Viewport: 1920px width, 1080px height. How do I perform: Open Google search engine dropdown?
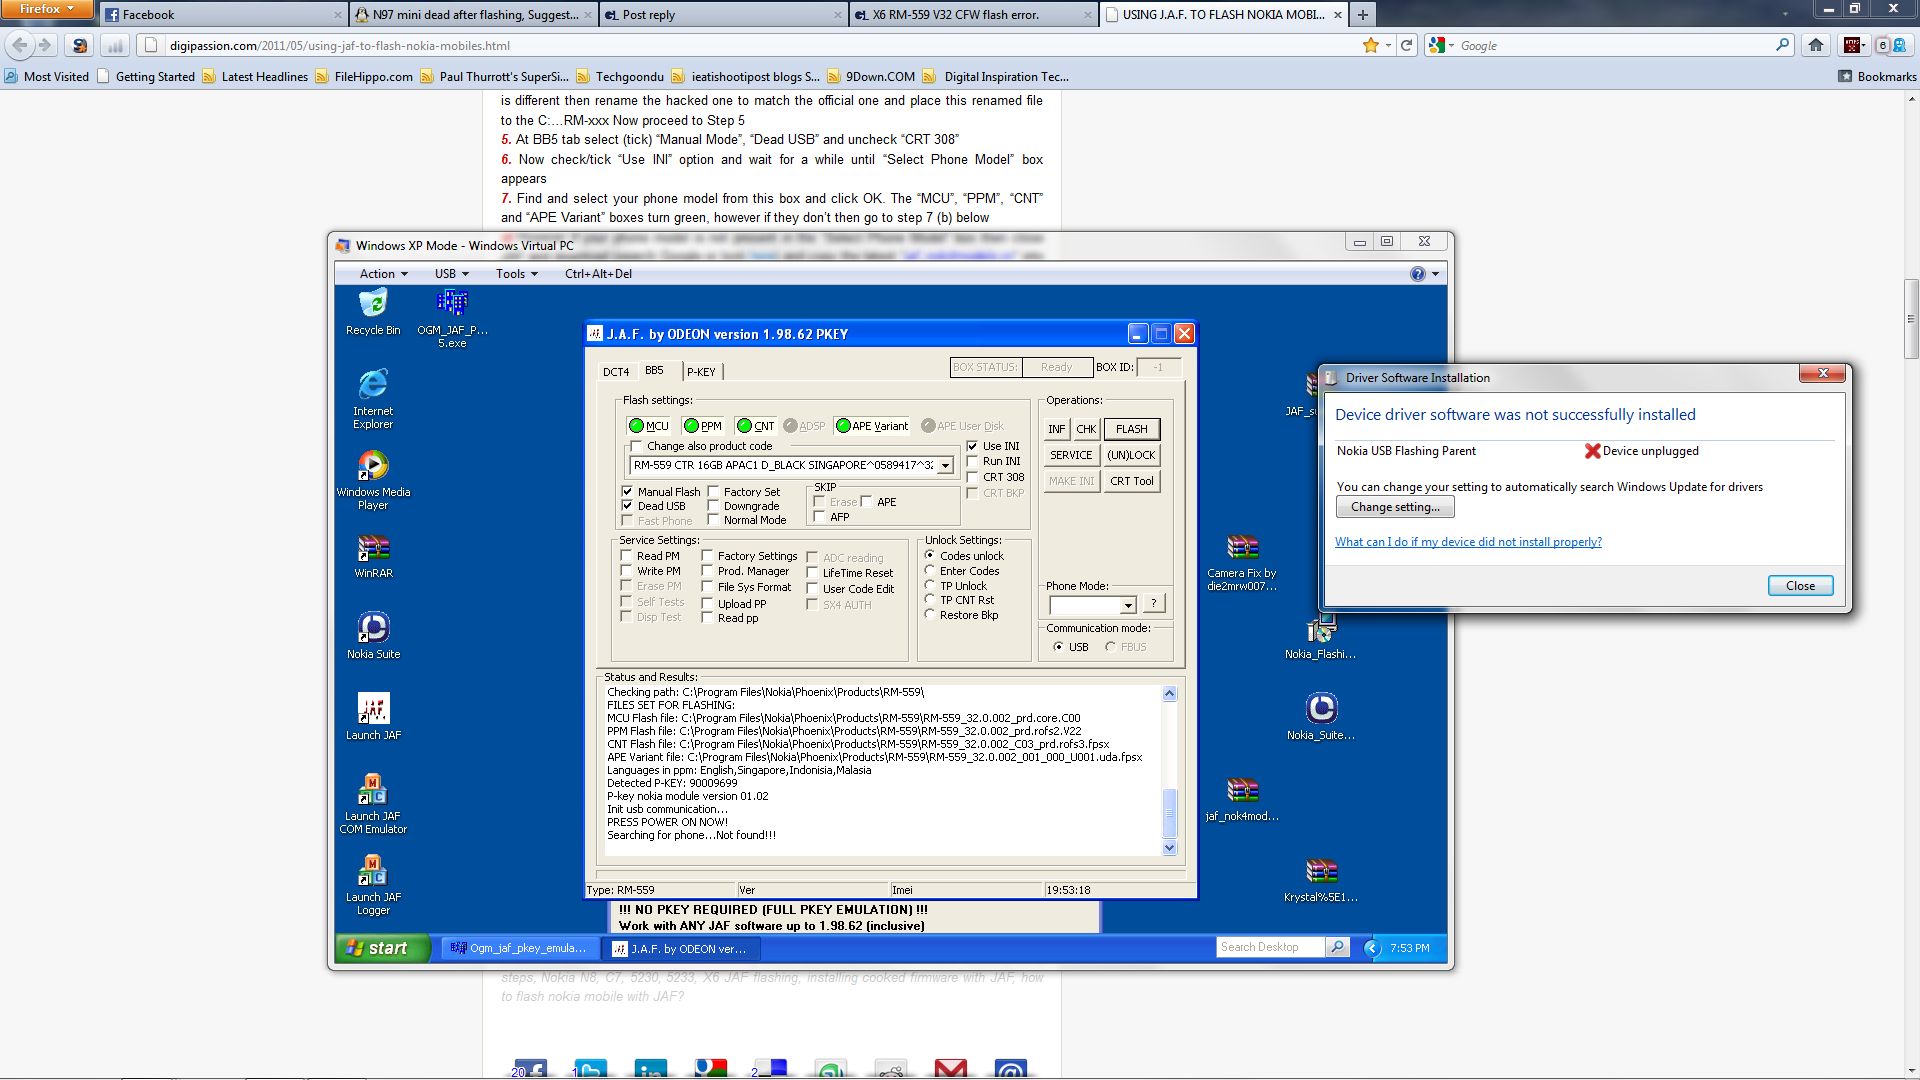point(1439,45)
